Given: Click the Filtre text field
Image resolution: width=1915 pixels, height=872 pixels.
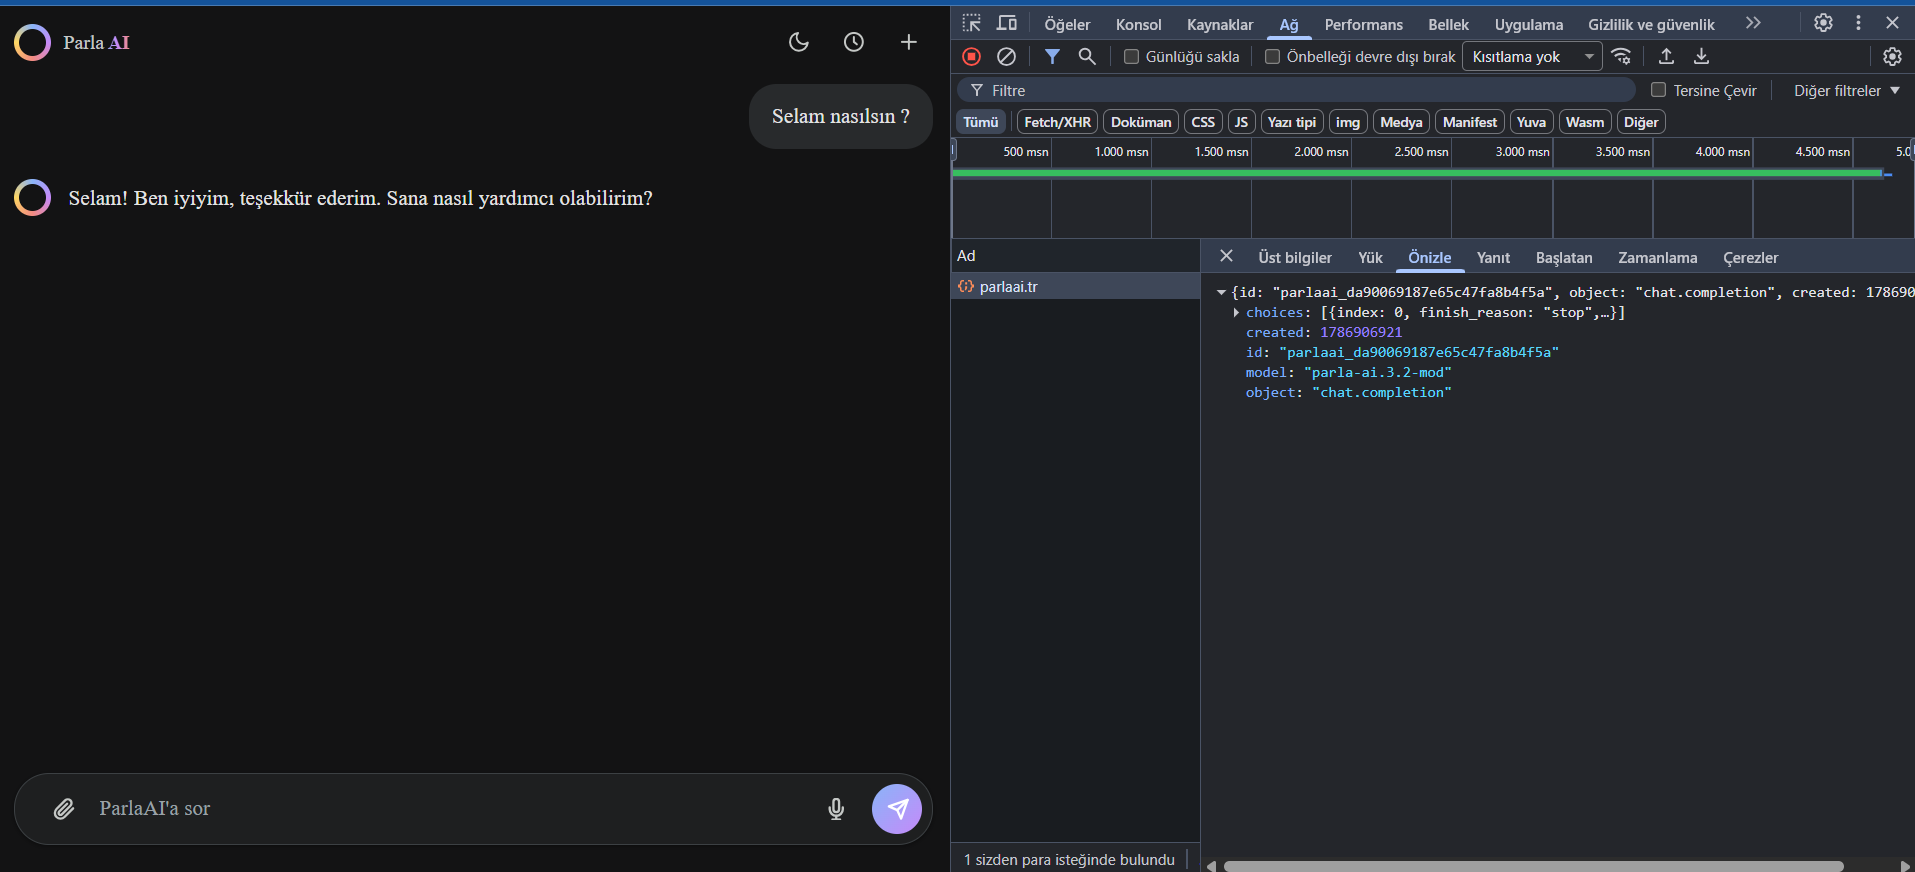Looking at the screenshot, I should [1296, 90].
